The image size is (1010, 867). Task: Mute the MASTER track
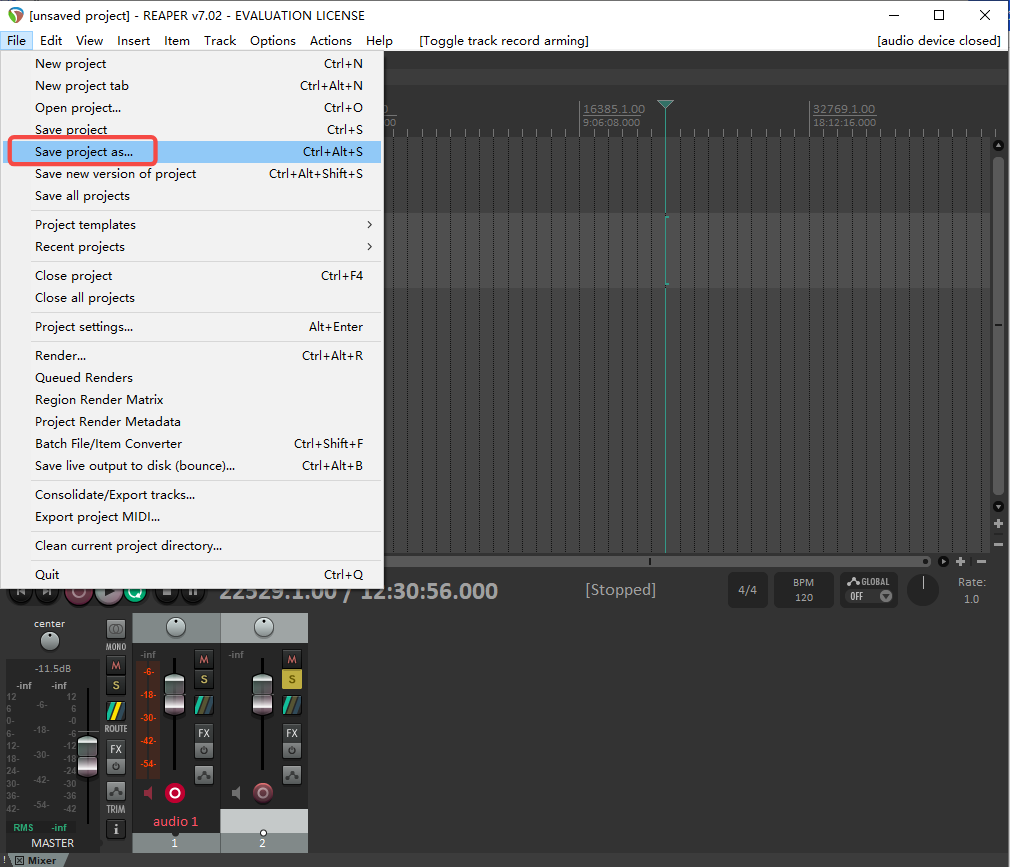116,665
